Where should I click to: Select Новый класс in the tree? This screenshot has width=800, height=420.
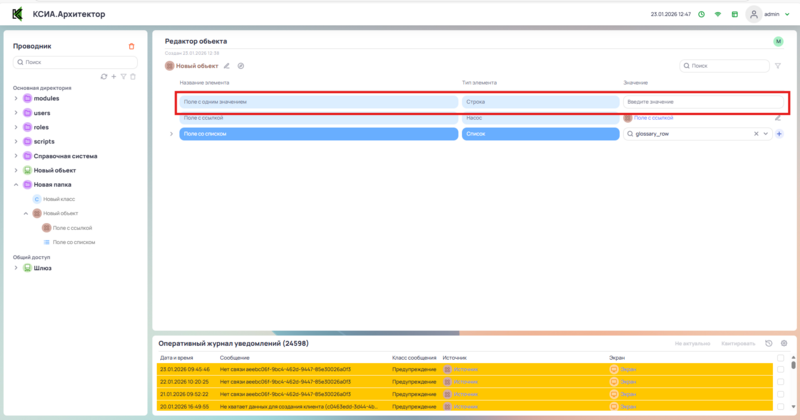59,199
